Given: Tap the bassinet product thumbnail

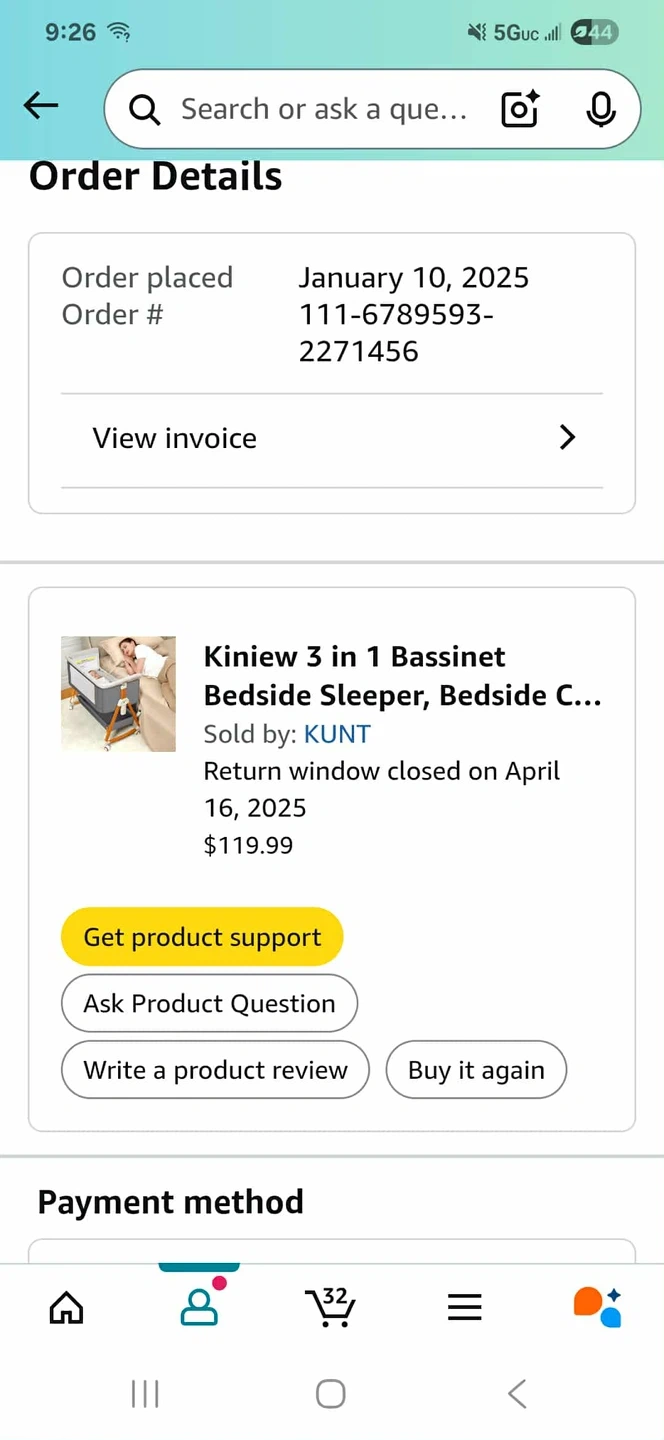Looking at the screenshot, I should [118, 694].
